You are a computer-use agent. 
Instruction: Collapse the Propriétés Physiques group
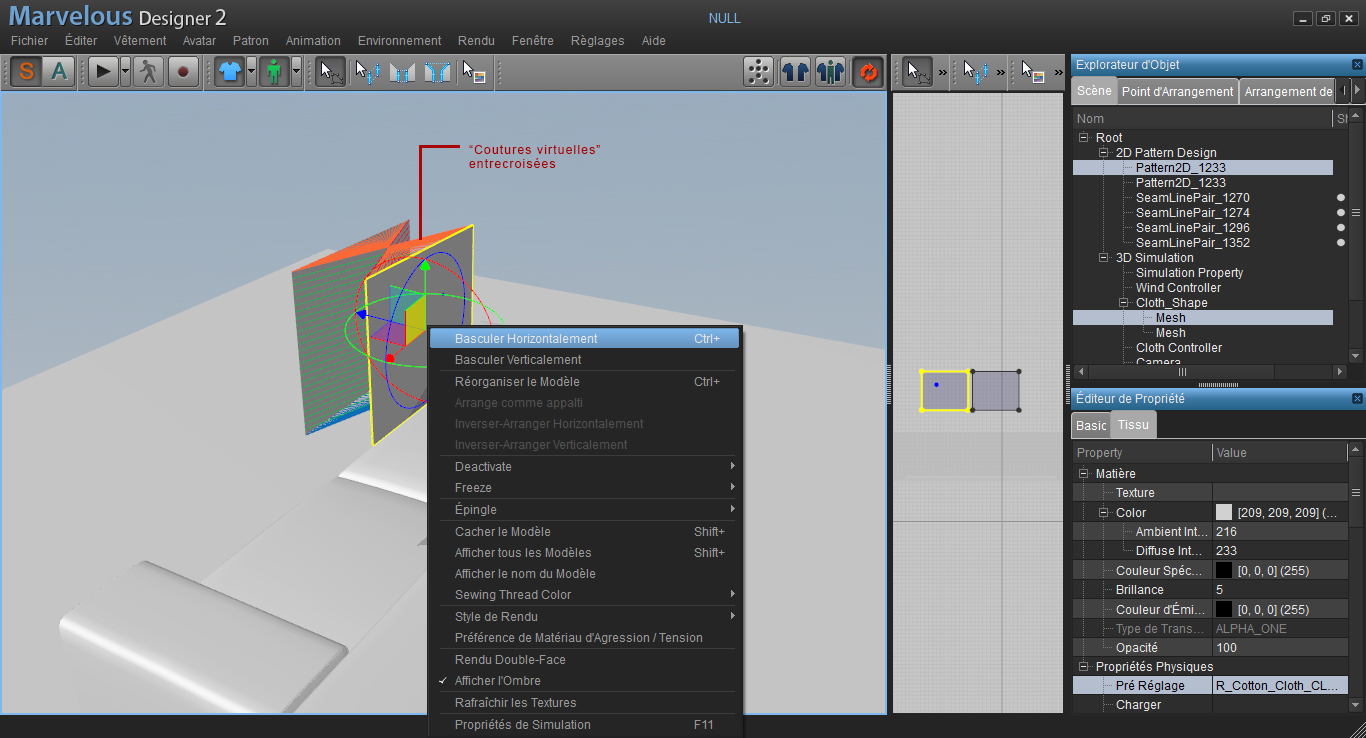click(x=1083, y=667)
